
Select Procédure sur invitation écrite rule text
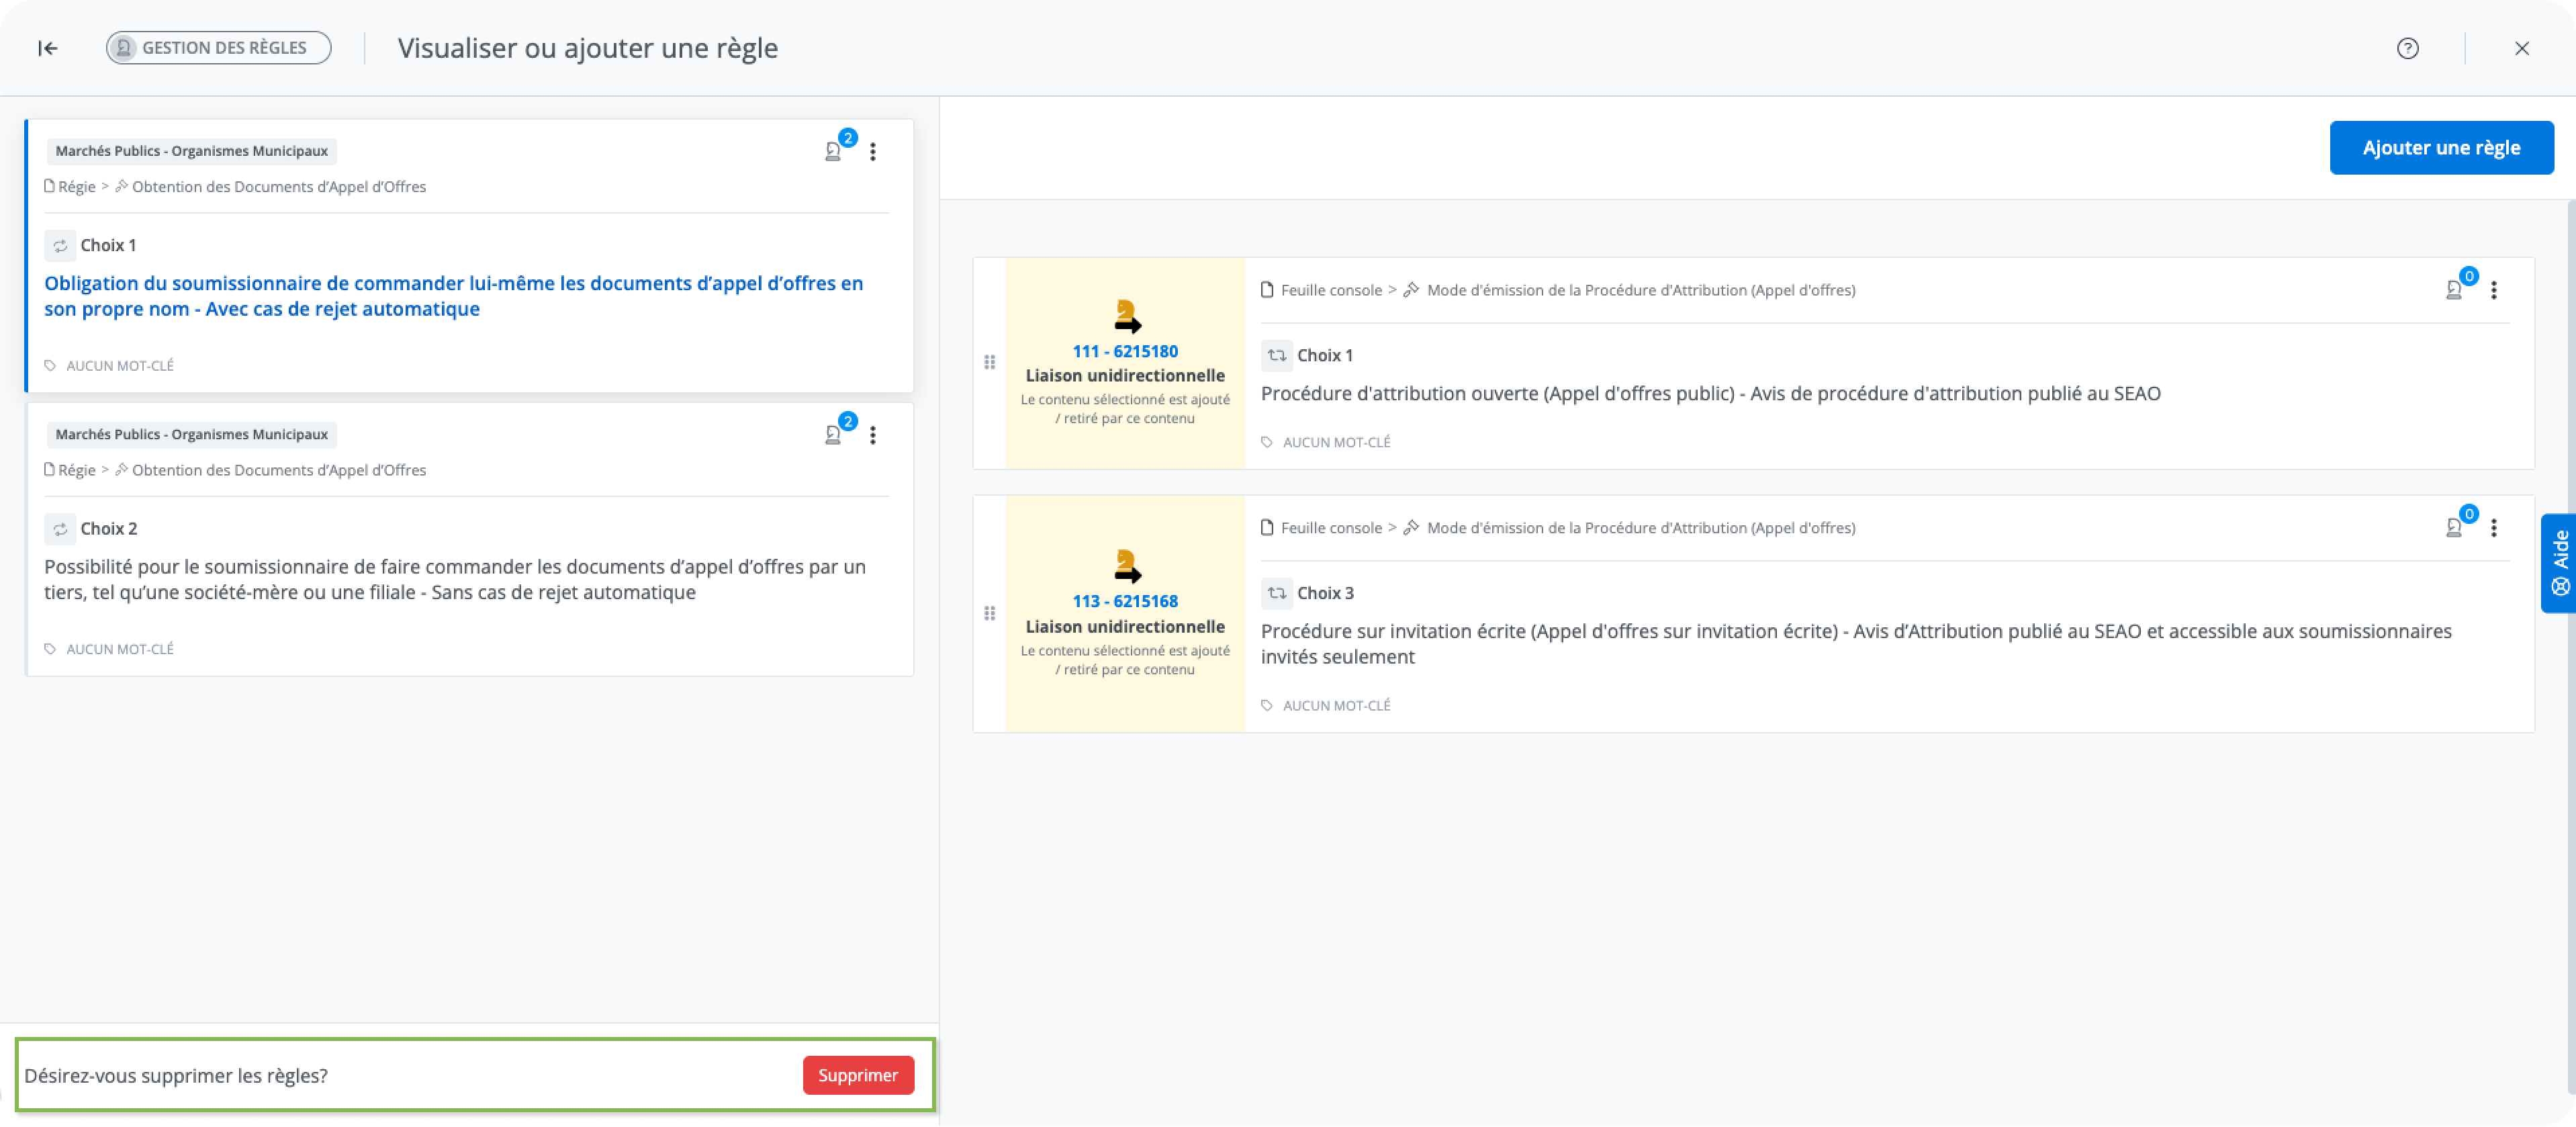[x=1855, y=644]
